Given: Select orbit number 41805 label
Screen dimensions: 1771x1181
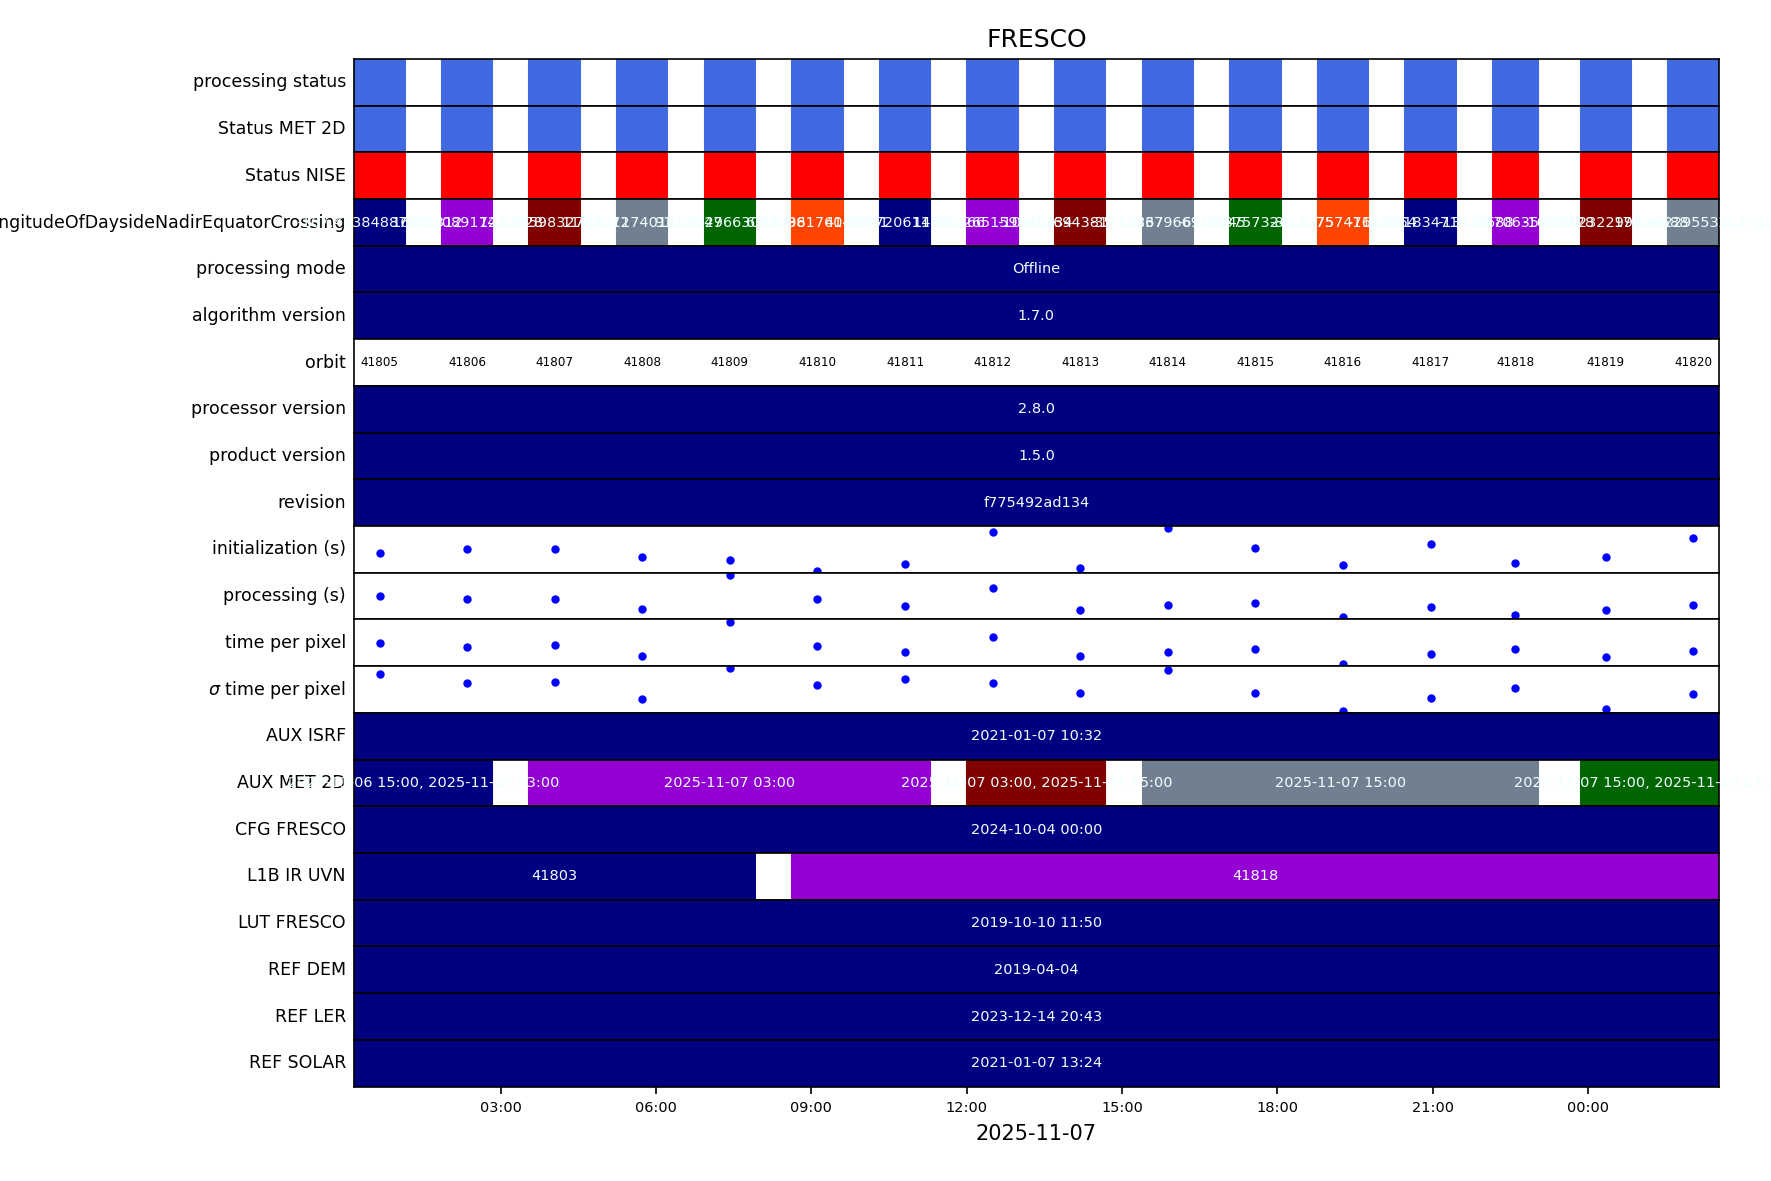Looking at the screenshot, I should [x=379, y=362].
